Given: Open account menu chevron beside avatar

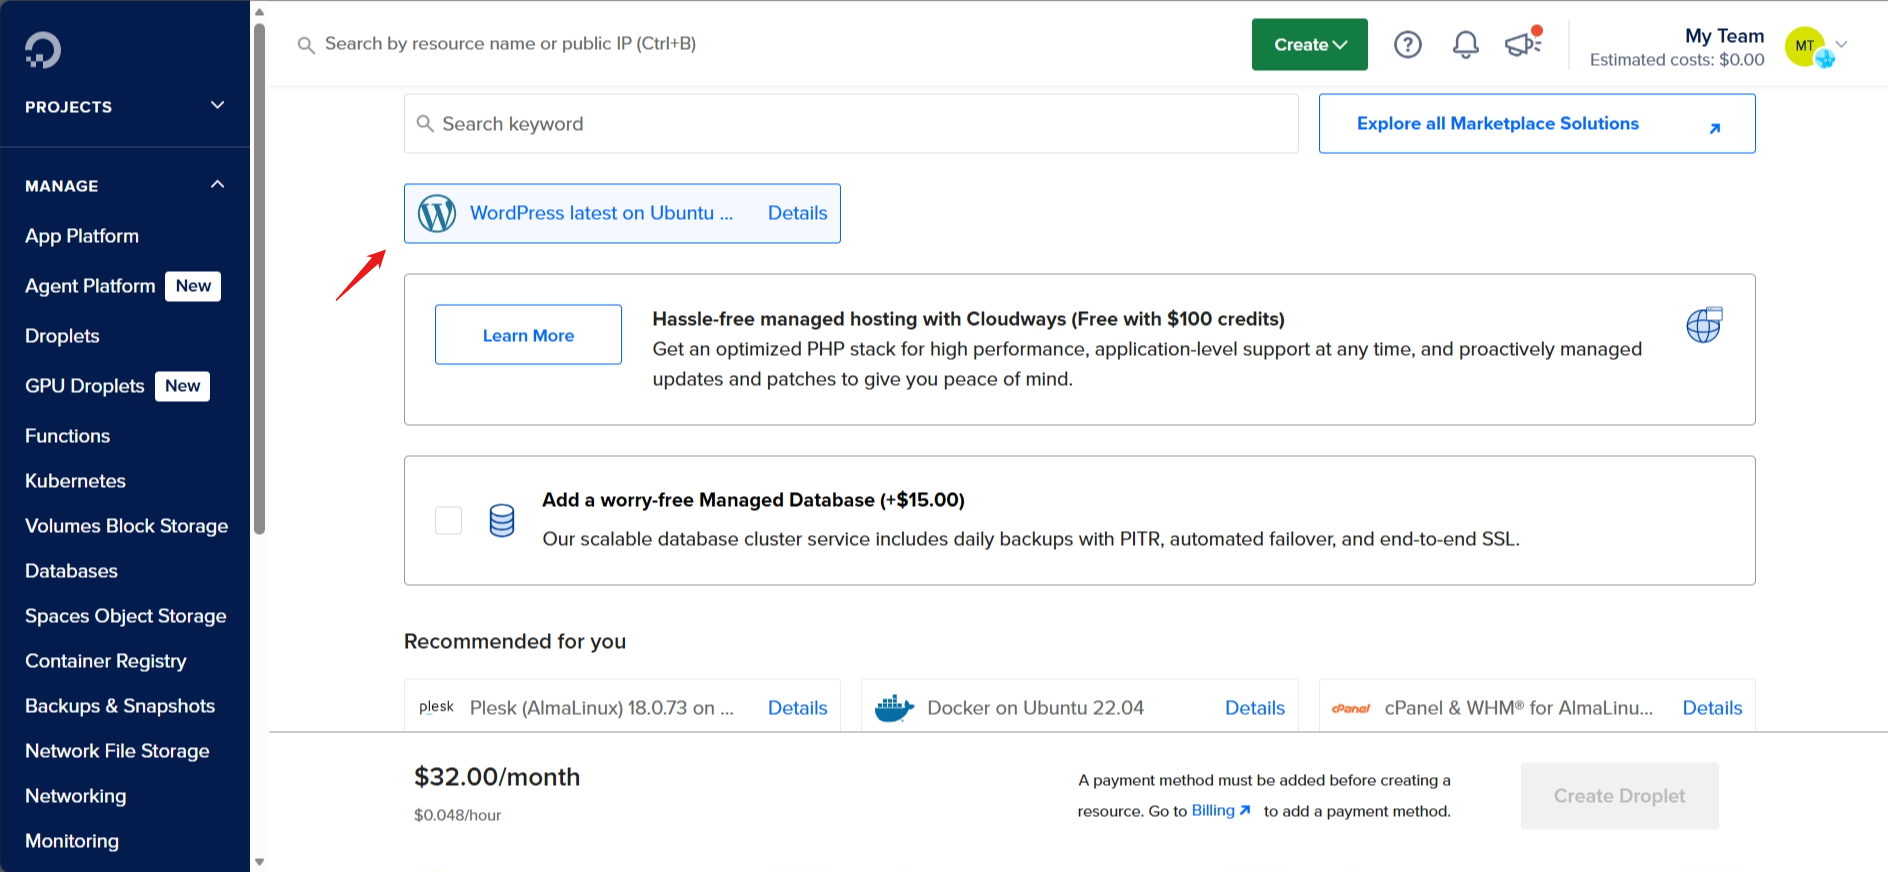Looking at the screenshot, I should click(1842, 44).
